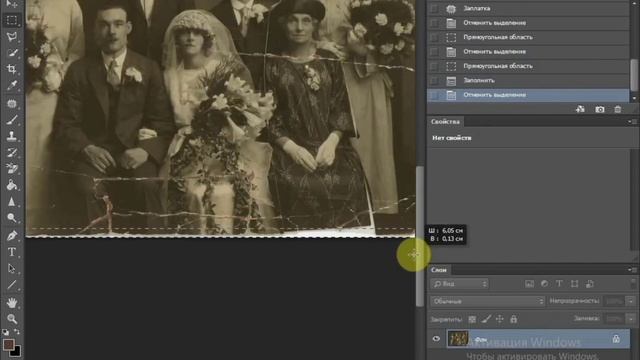Open the Вид layer filter type dropdown
Viewport: 640px width, 360px height.
pyautogui.click(x=460, y=284)
